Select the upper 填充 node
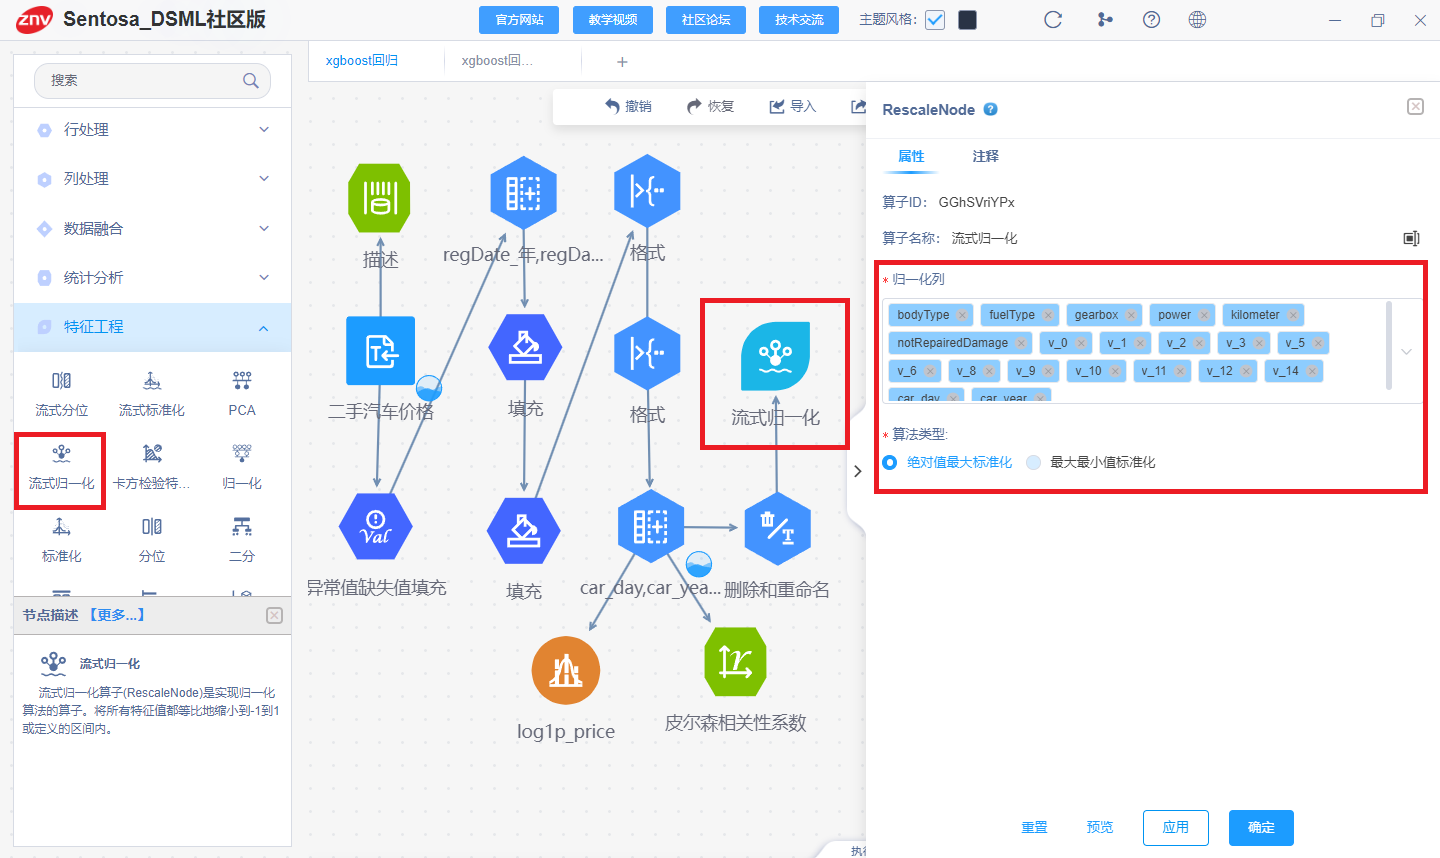 point(525,348)
